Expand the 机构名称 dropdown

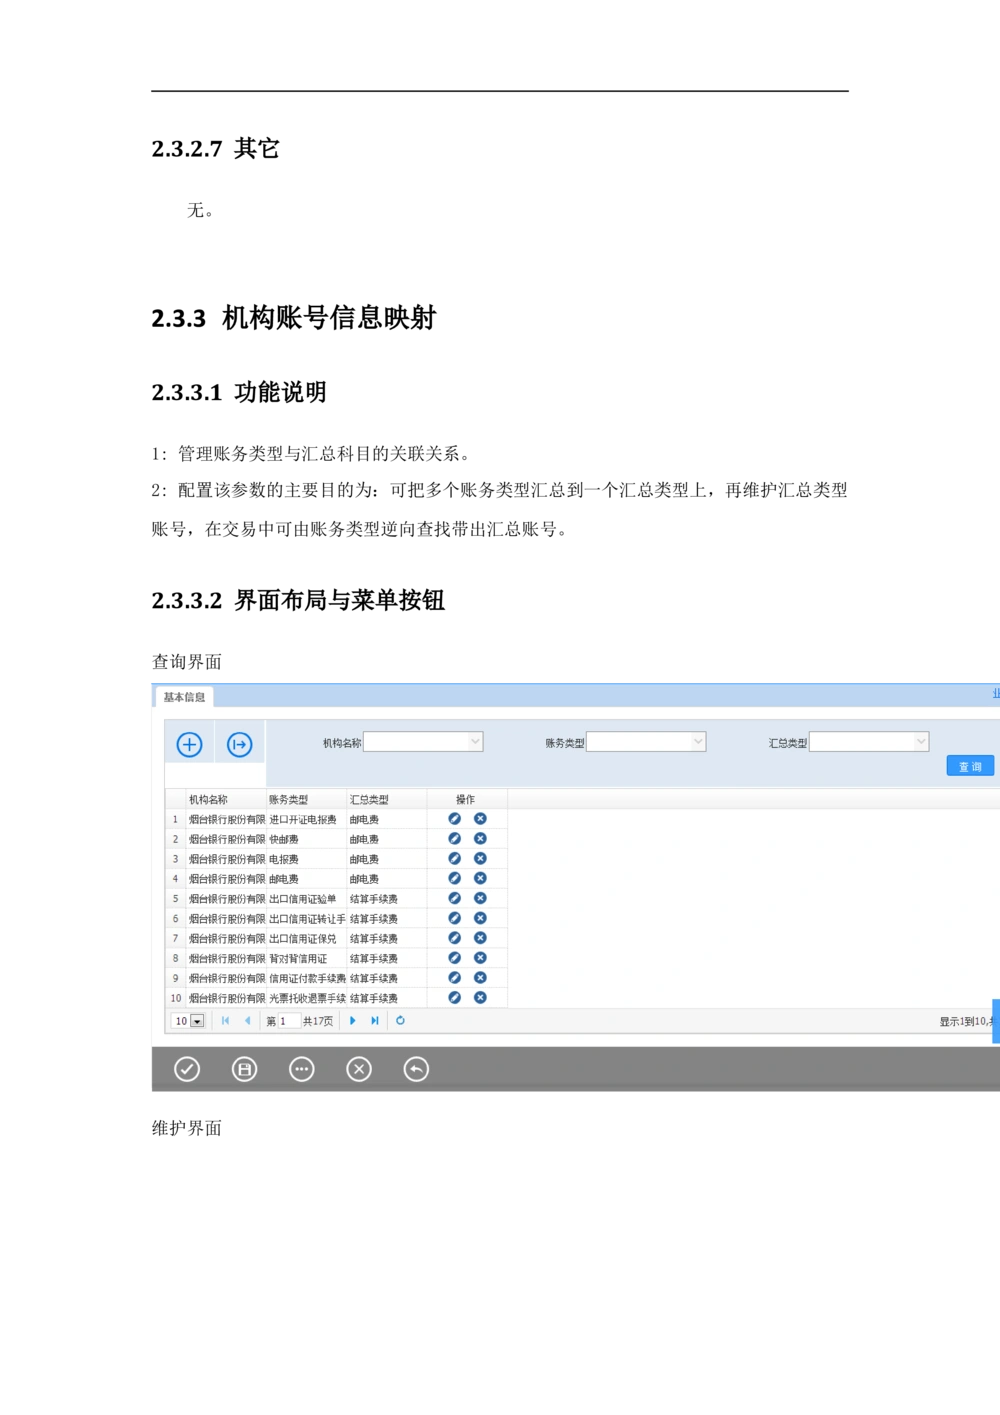pyautogui.click(x=475, y=742)
